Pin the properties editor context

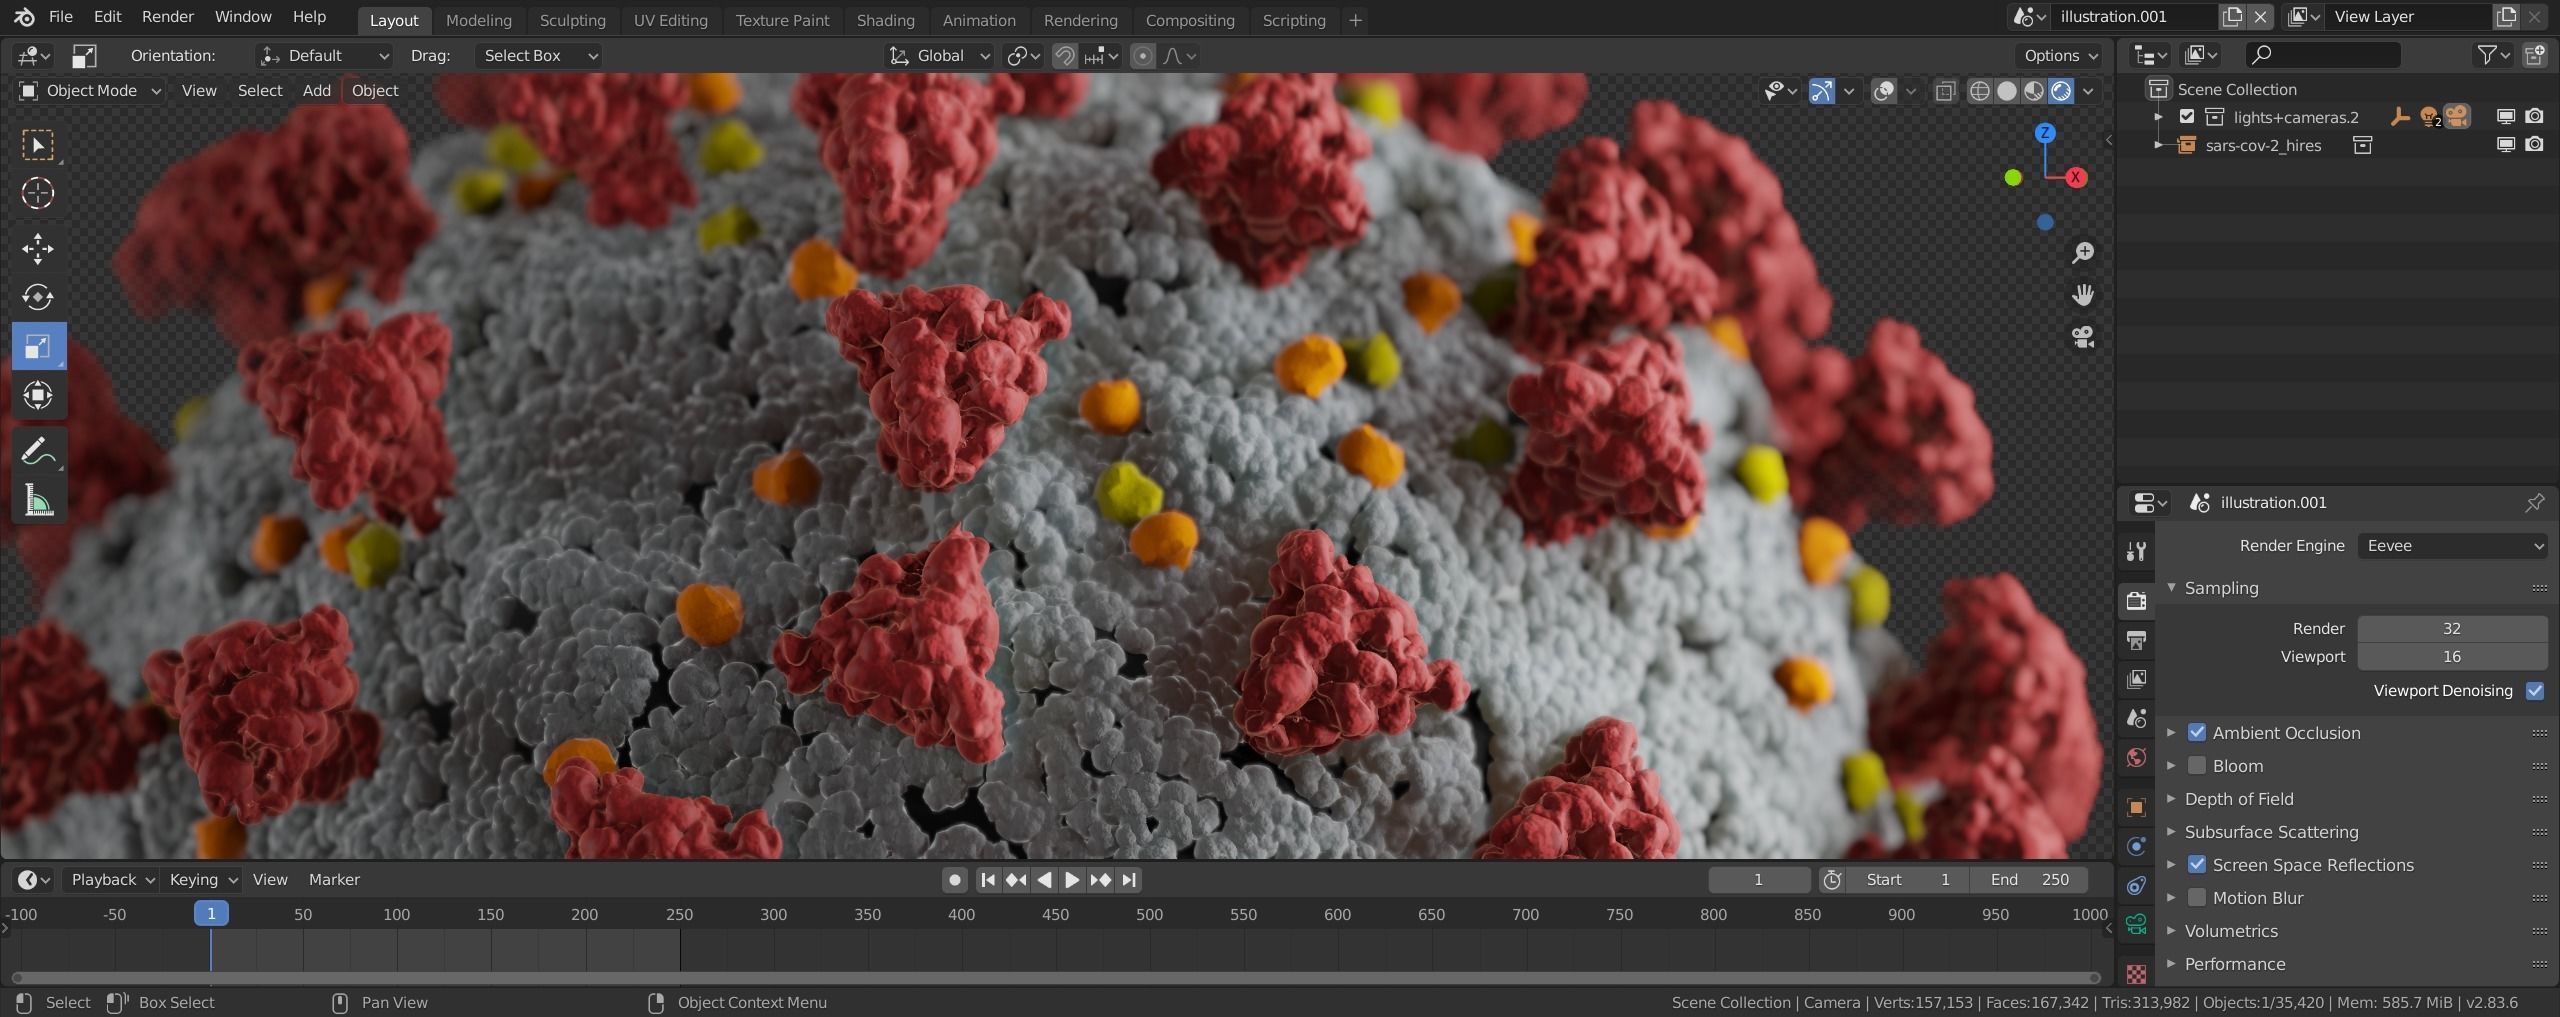coord(2535,502)
